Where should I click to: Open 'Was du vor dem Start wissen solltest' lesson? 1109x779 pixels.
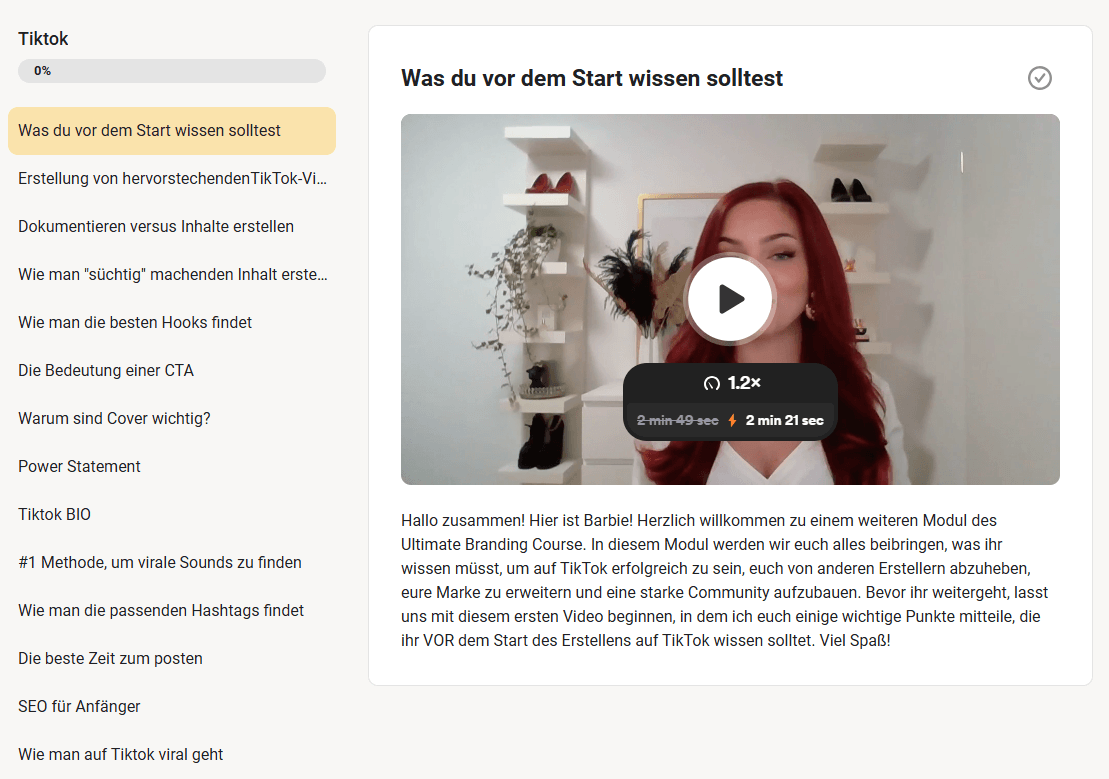click(x=172, y=131)
